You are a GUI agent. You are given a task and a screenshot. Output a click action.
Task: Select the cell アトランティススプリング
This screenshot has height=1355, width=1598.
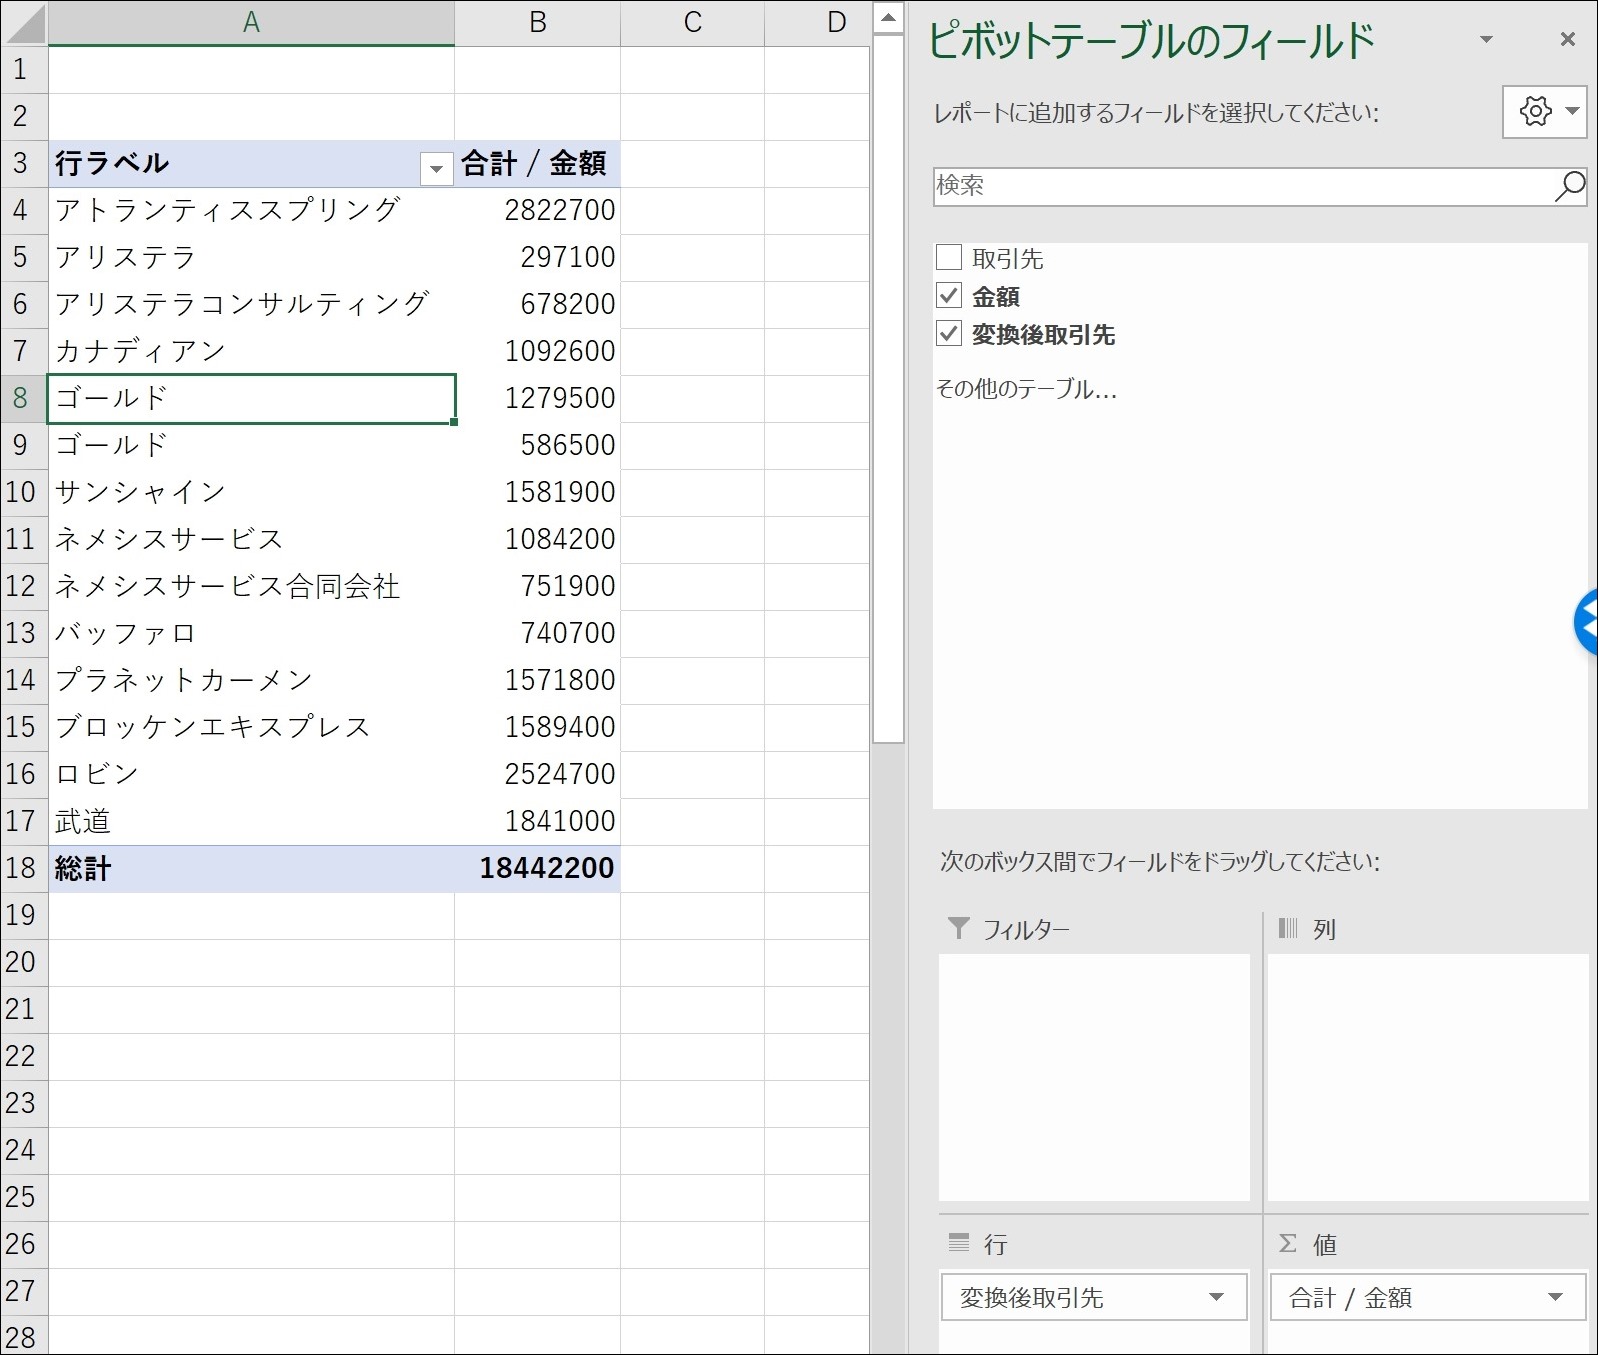251,210
